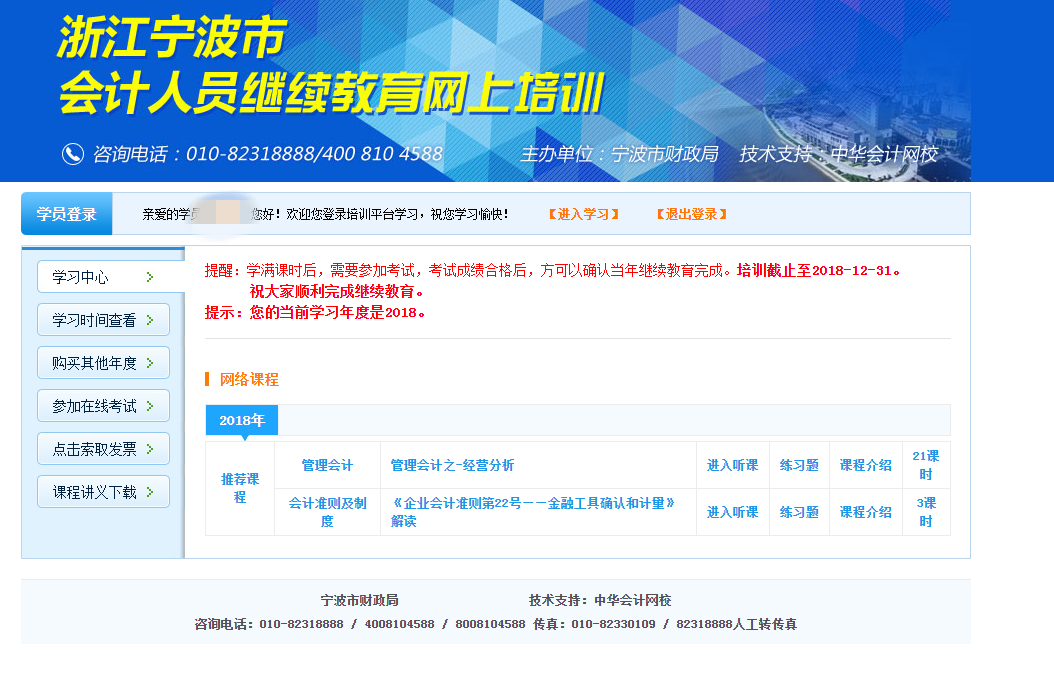Screen dimensions: 1054x680
Task: Click 参加在线考试 button in sidebar
Action: (x=94, y=406)
